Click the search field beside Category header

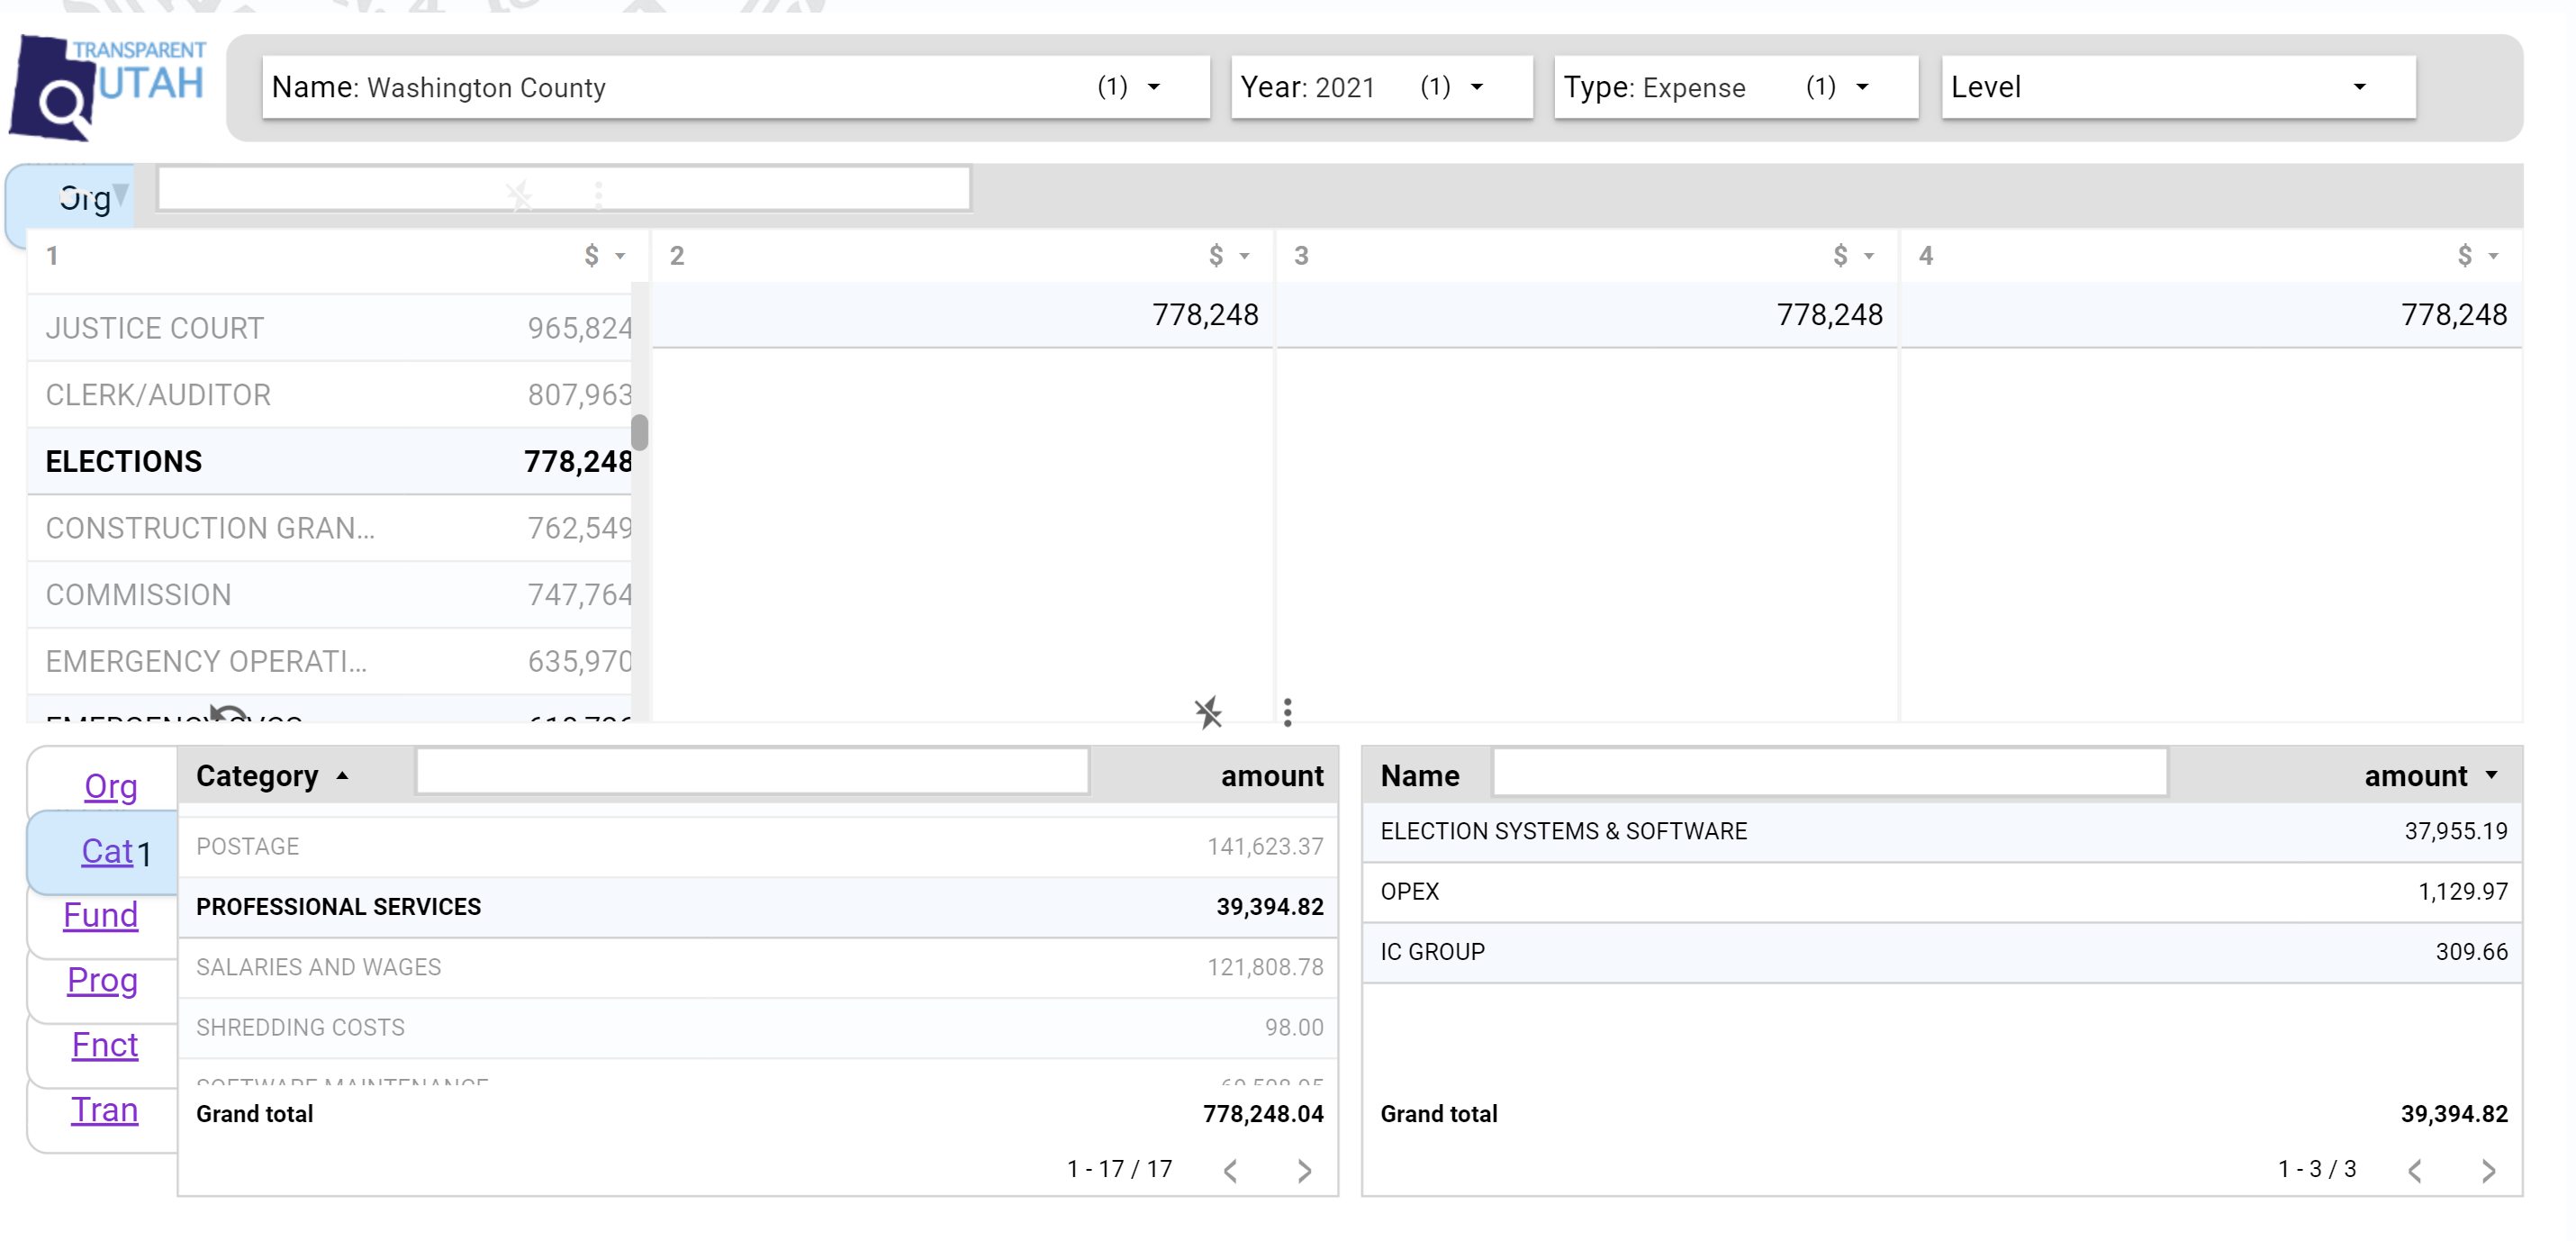pos(752,772)
